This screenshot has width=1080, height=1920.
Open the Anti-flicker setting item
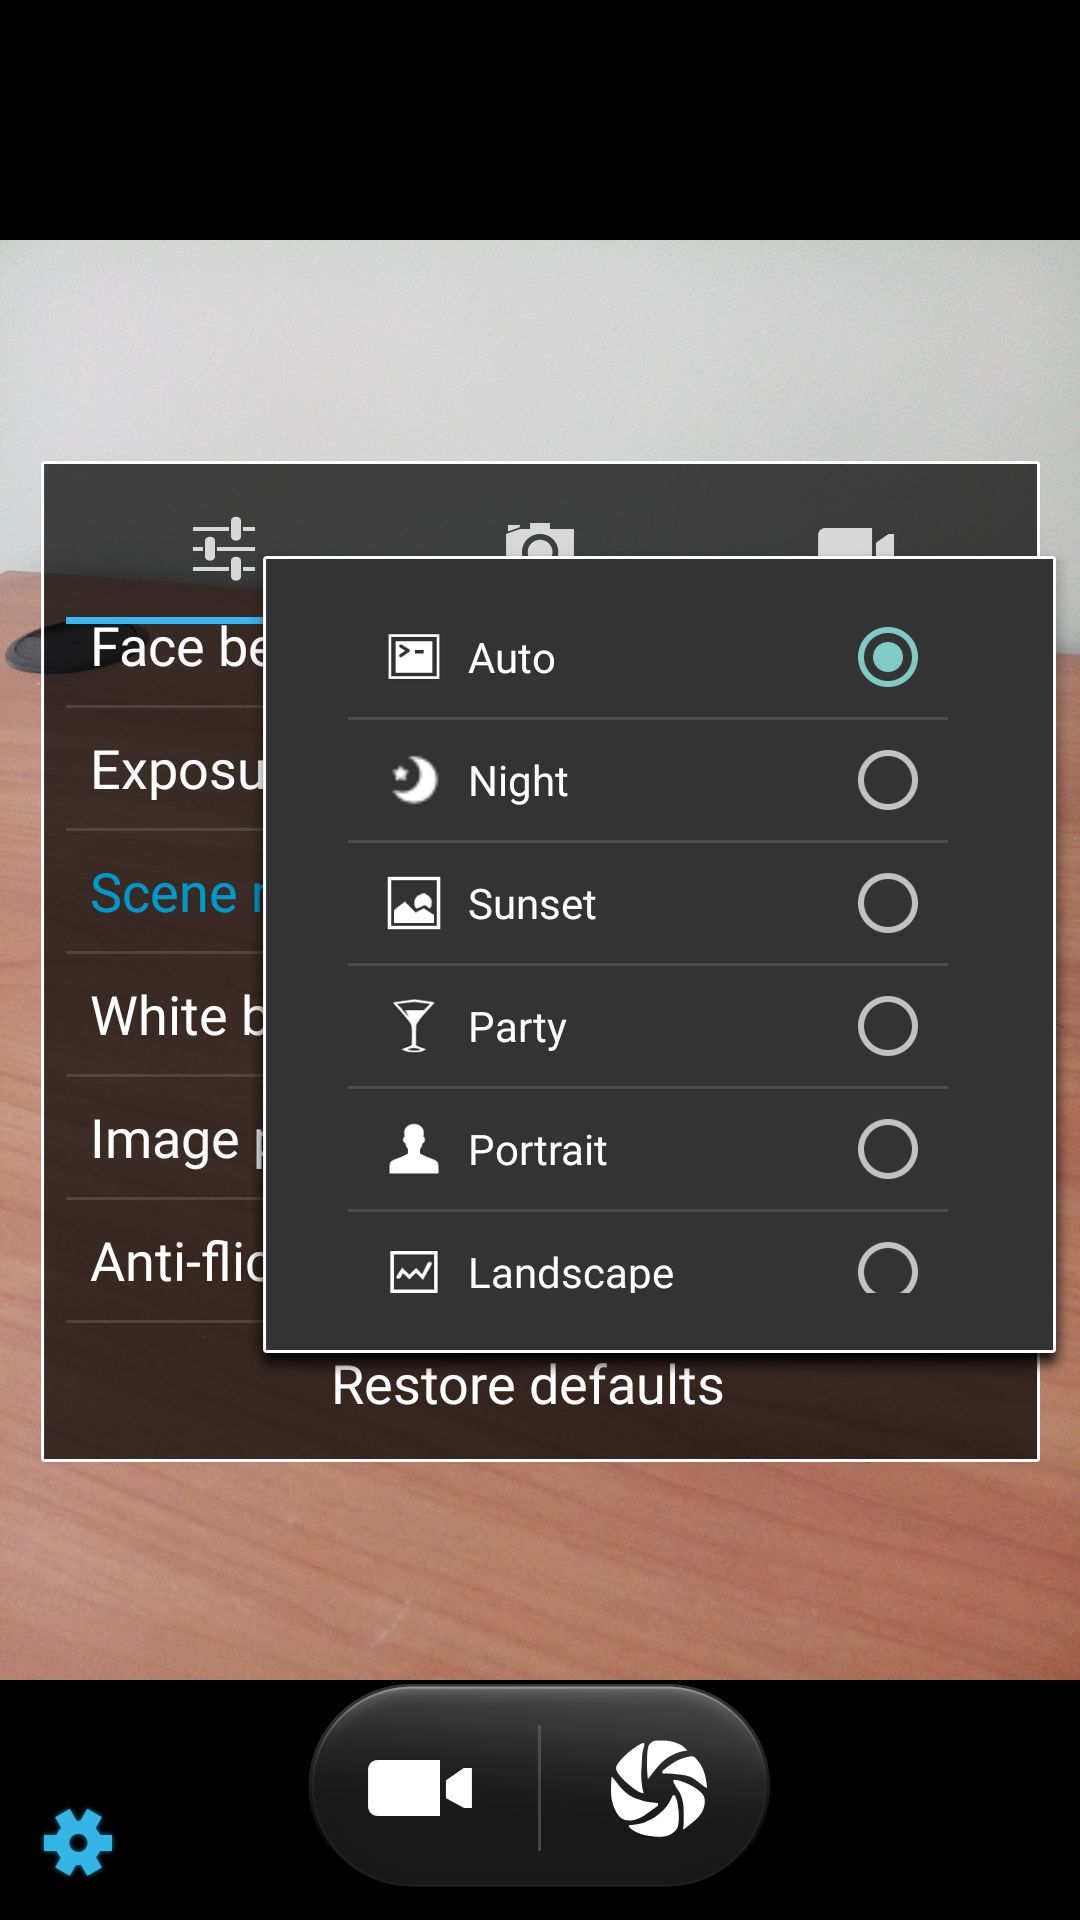point(165,1261)
